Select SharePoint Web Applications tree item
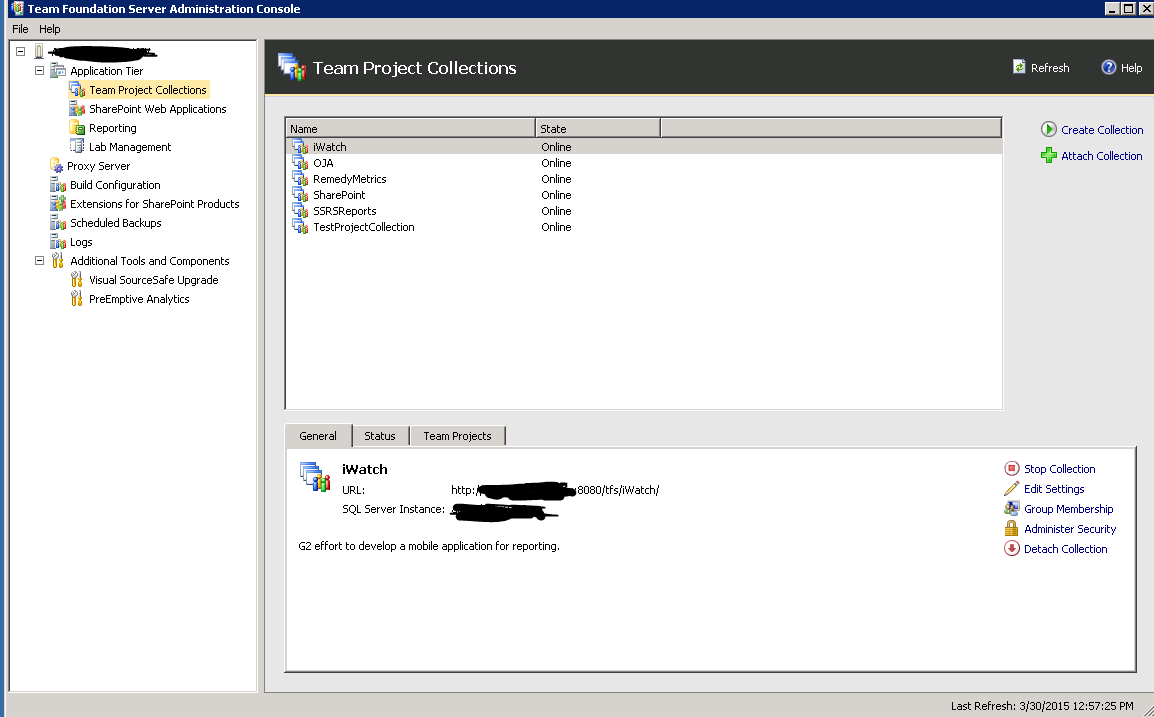Image resolution: width=1154 pixels, height=717 pixels. coord(157,109)
